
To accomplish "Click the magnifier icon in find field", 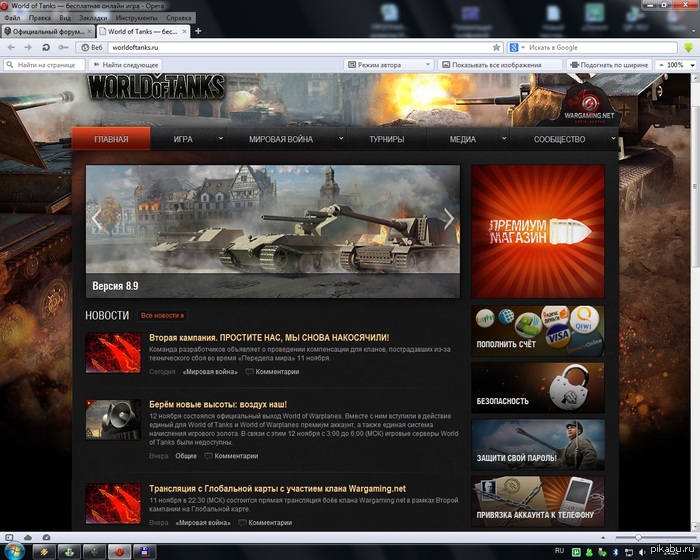I will [x=10, y=65].
